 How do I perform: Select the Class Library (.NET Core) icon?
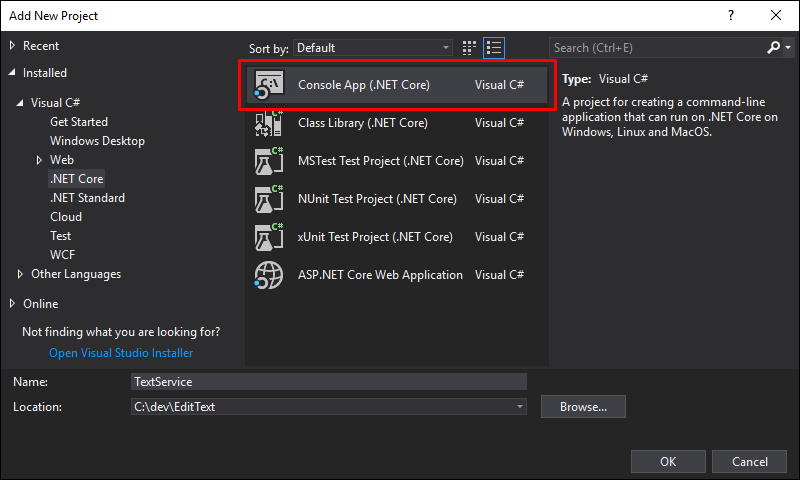point(269,123)
